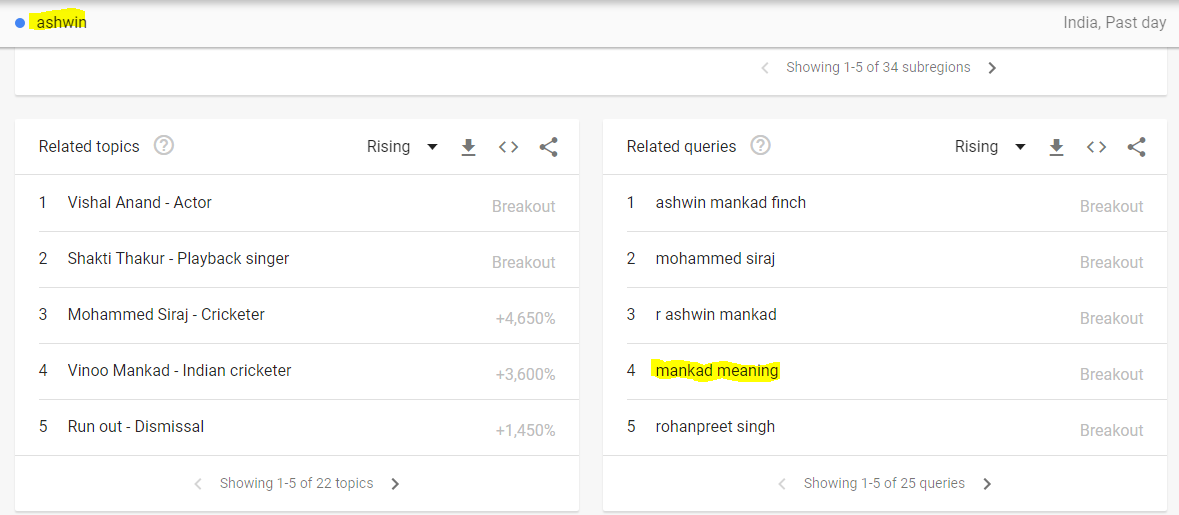Screen dimensions: 1179x515
Task: Open Rising dropdown in Related topics
Action: pyautogui.click(x=402, y=147)
